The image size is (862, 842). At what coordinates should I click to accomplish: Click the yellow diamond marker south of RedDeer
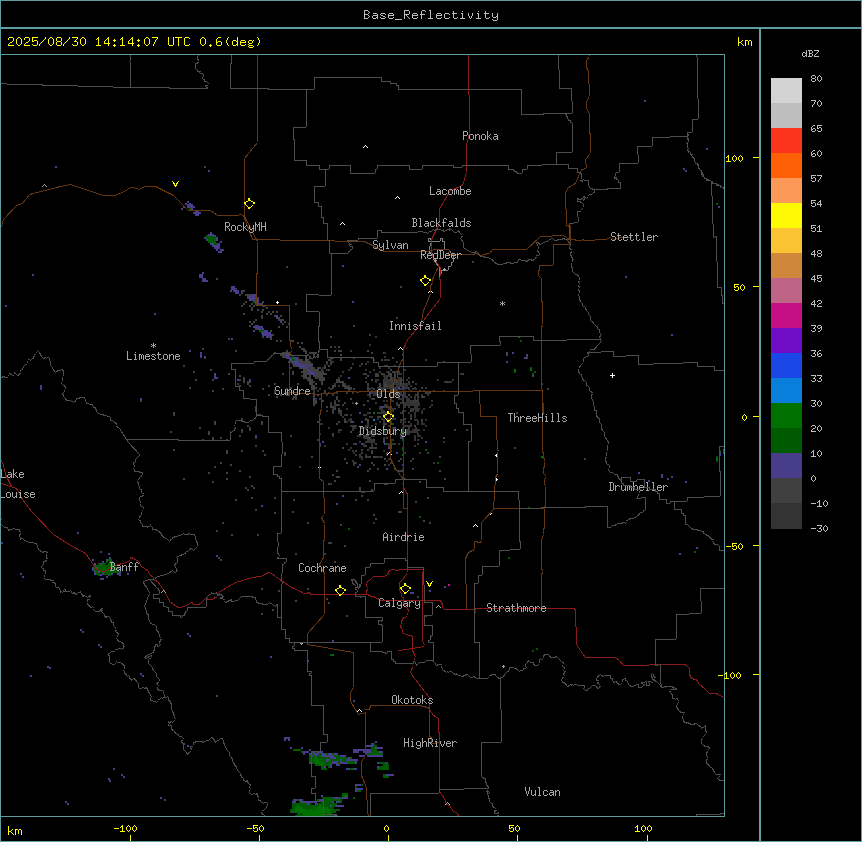pos(425,281)
